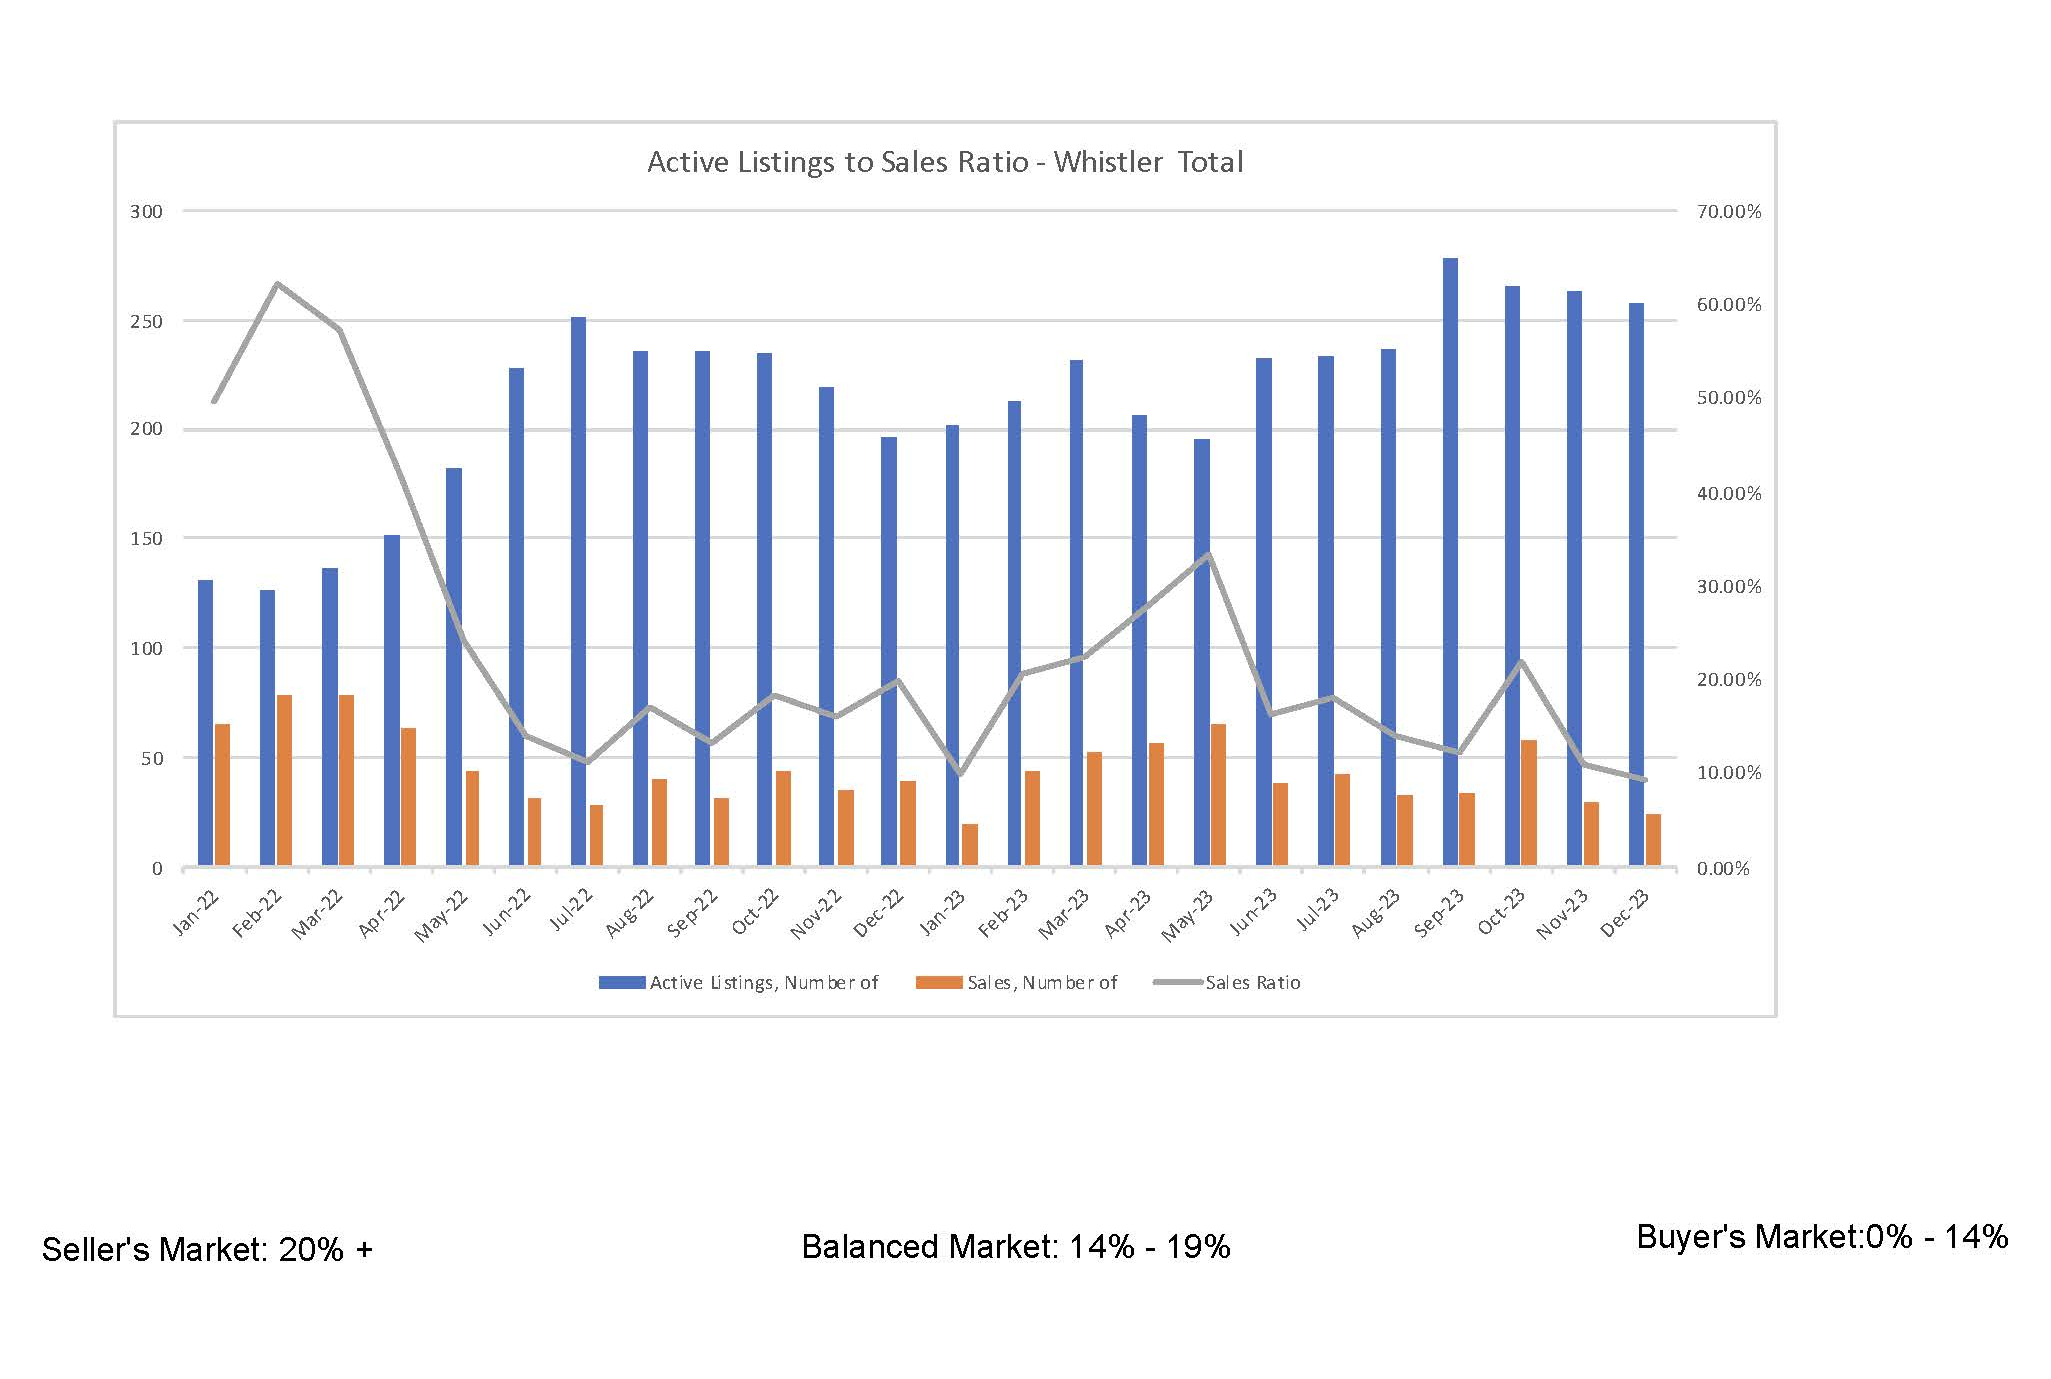Click the Mar-23 x-axis label
Viewport: 2051px width, 1379px height.
click(x=1065, y=913)
